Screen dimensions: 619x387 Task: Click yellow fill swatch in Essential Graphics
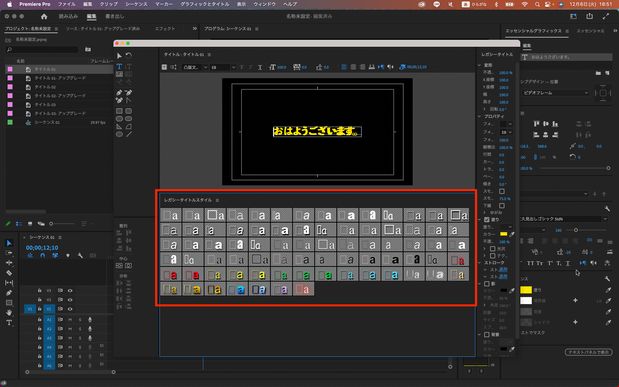526,290
